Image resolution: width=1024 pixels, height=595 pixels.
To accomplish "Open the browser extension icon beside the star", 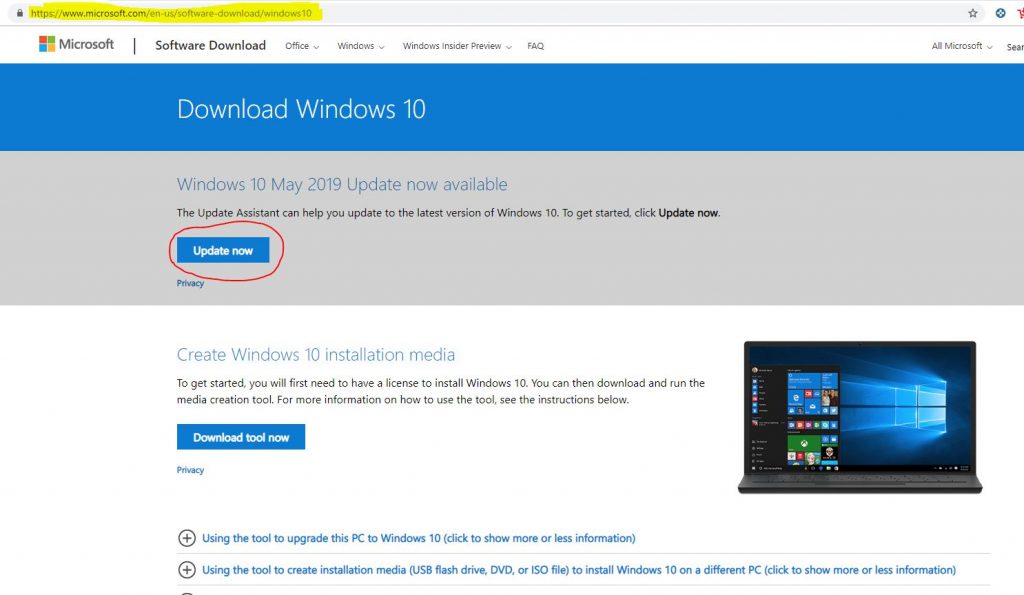I will (x=1000, y=13).
